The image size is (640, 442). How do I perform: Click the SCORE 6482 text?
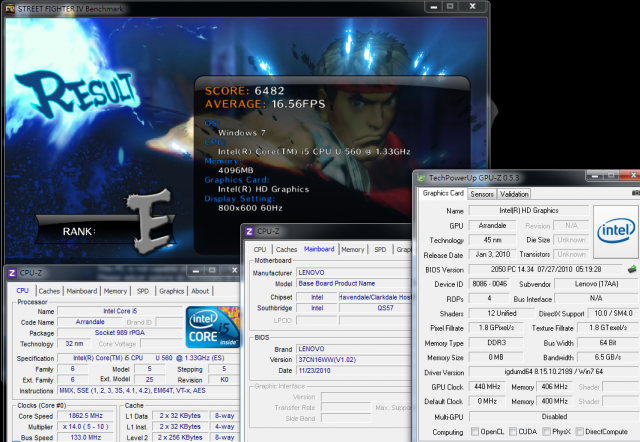[244, 91]
